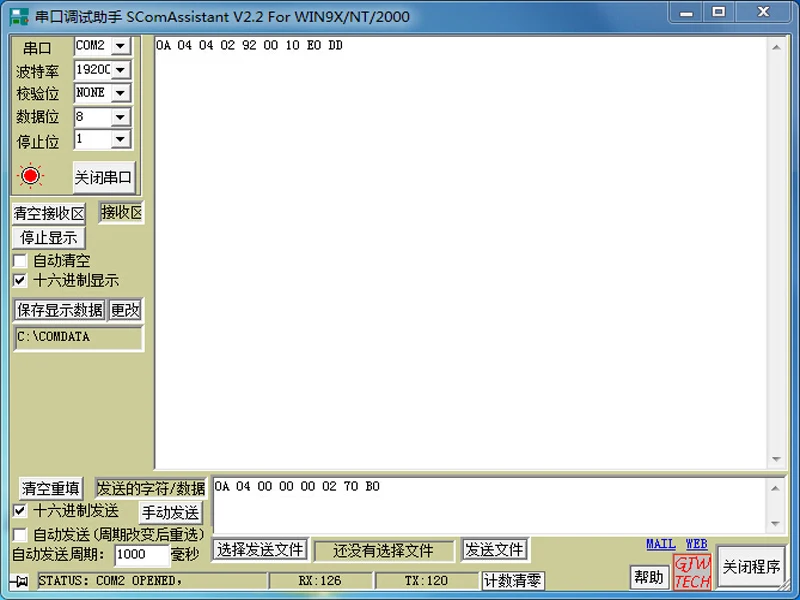This screenshot has height=600, width=800.
Task: Click 'STATUS: COM2 OPENED' status text
Action: (110, 581)
